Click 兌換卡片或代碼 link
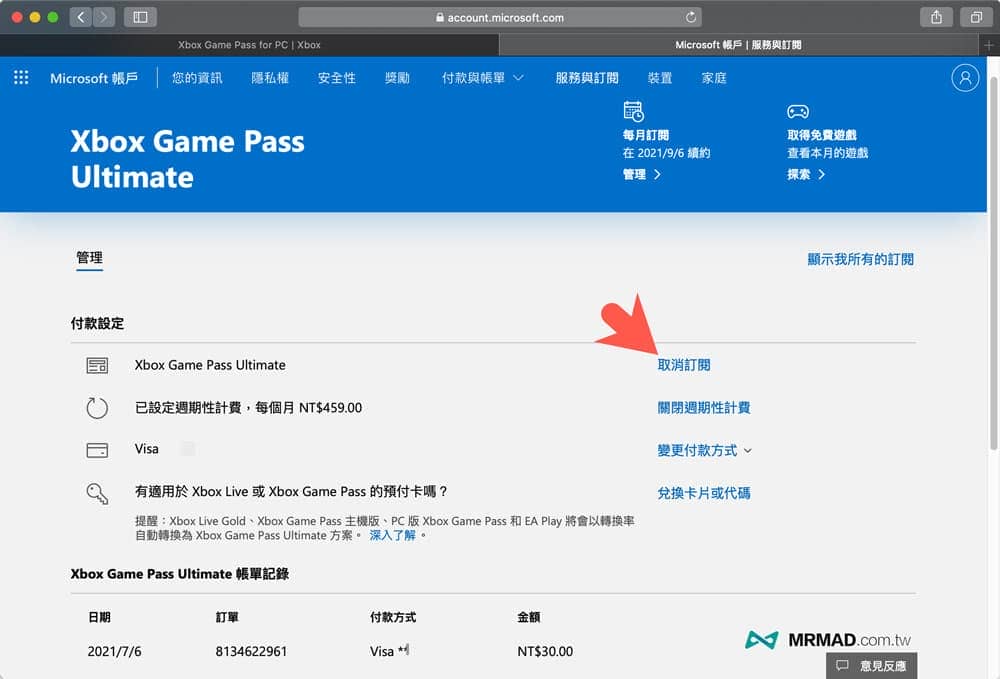 (703, 493)
